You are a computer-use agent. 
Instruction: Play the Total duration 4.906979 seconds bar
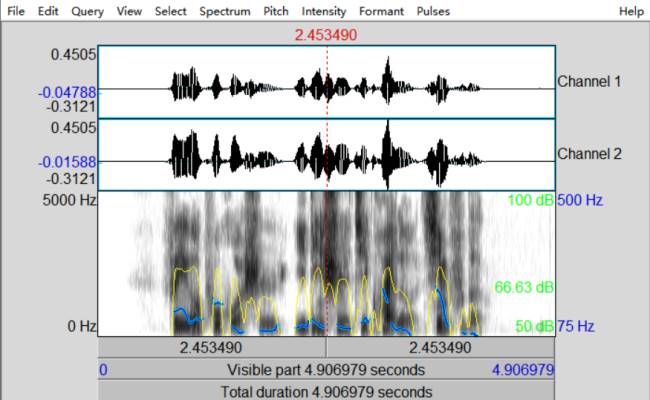[326, 390]
